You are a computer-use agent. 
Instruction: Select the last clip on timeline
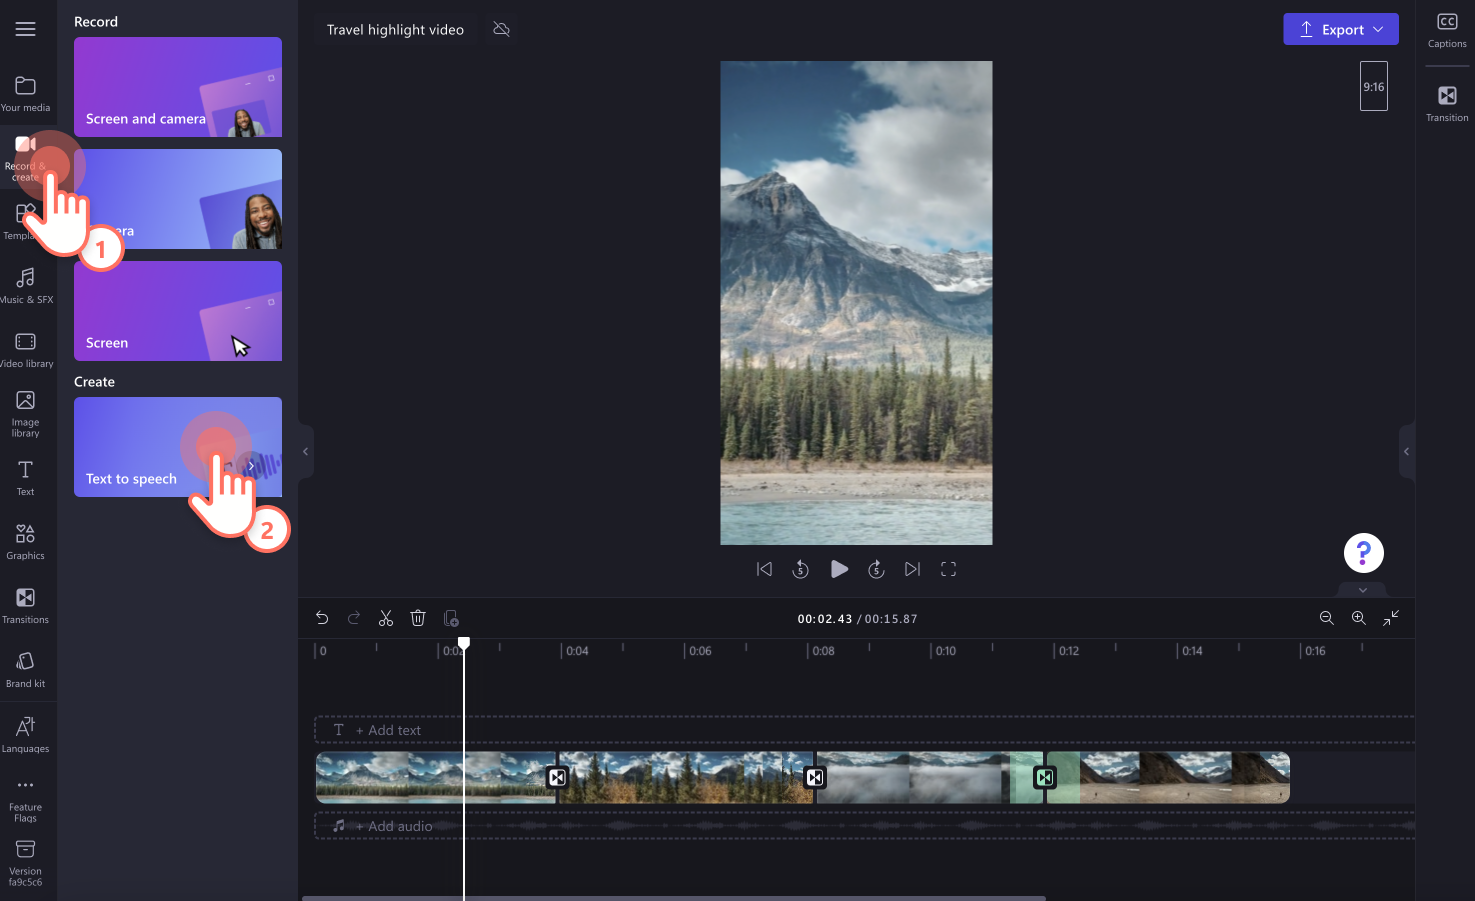(x=1170, y=777)
